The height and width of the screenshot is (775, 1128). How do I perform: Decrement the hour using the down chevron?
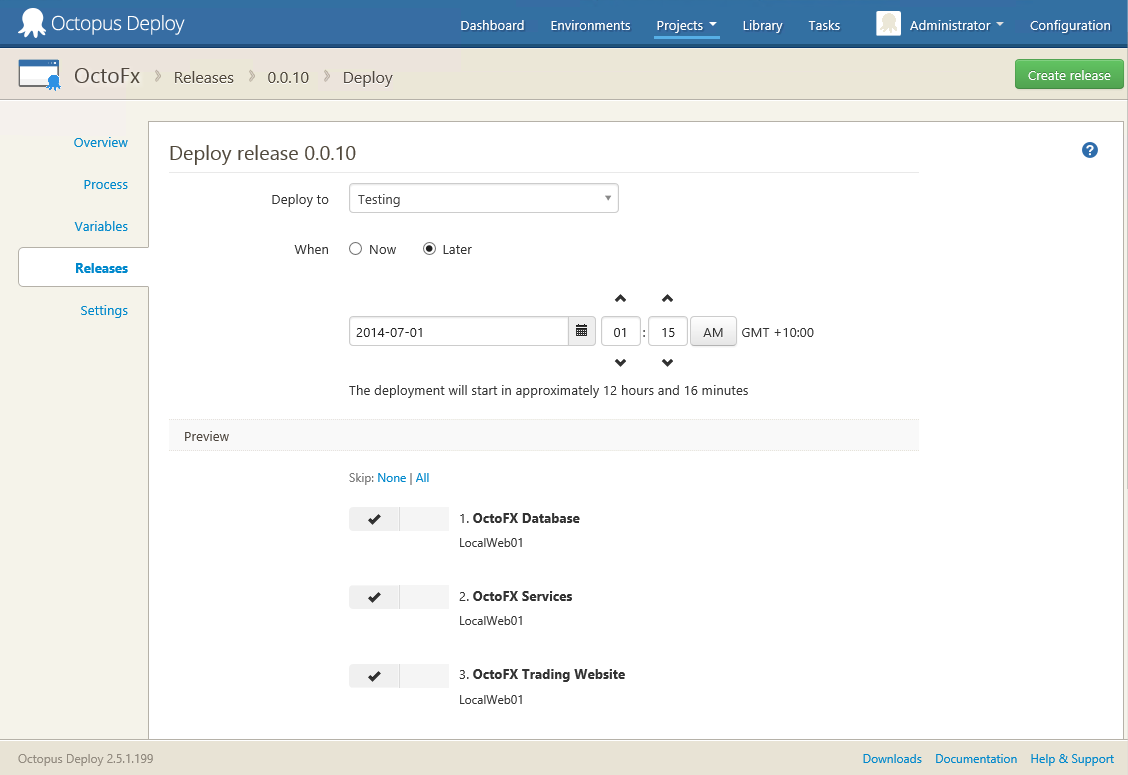click(x=620, y=363)
